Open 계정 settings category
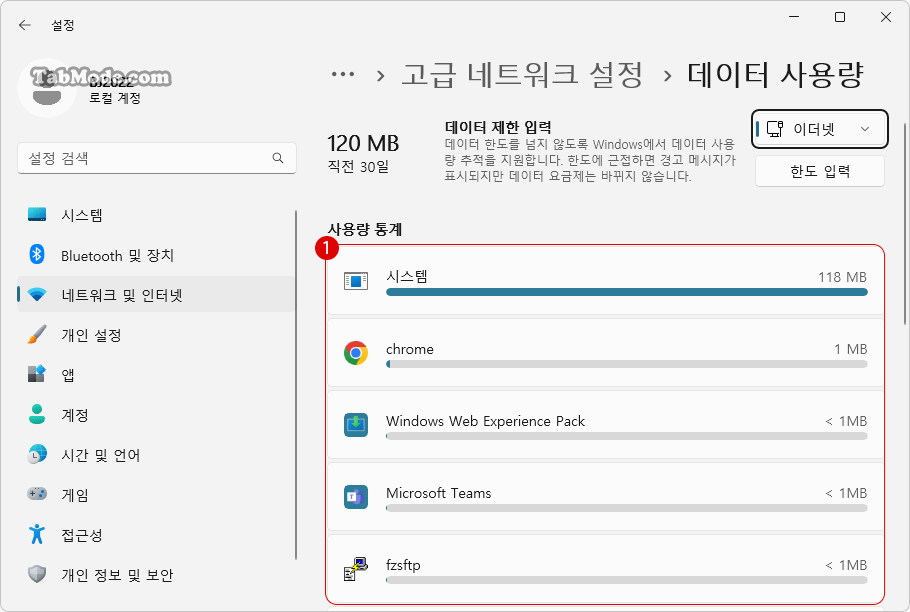 (156, 414)
